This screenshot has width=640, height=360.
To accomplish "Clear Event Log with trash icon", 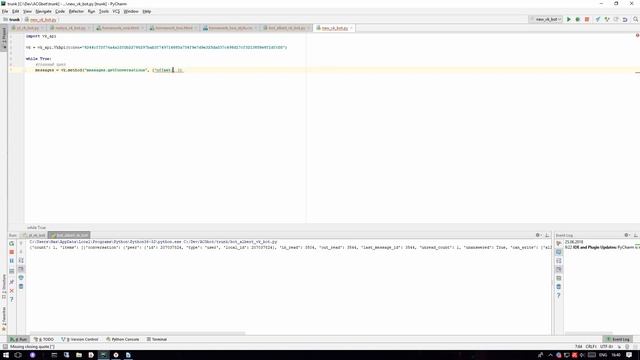I will [559, 287].
